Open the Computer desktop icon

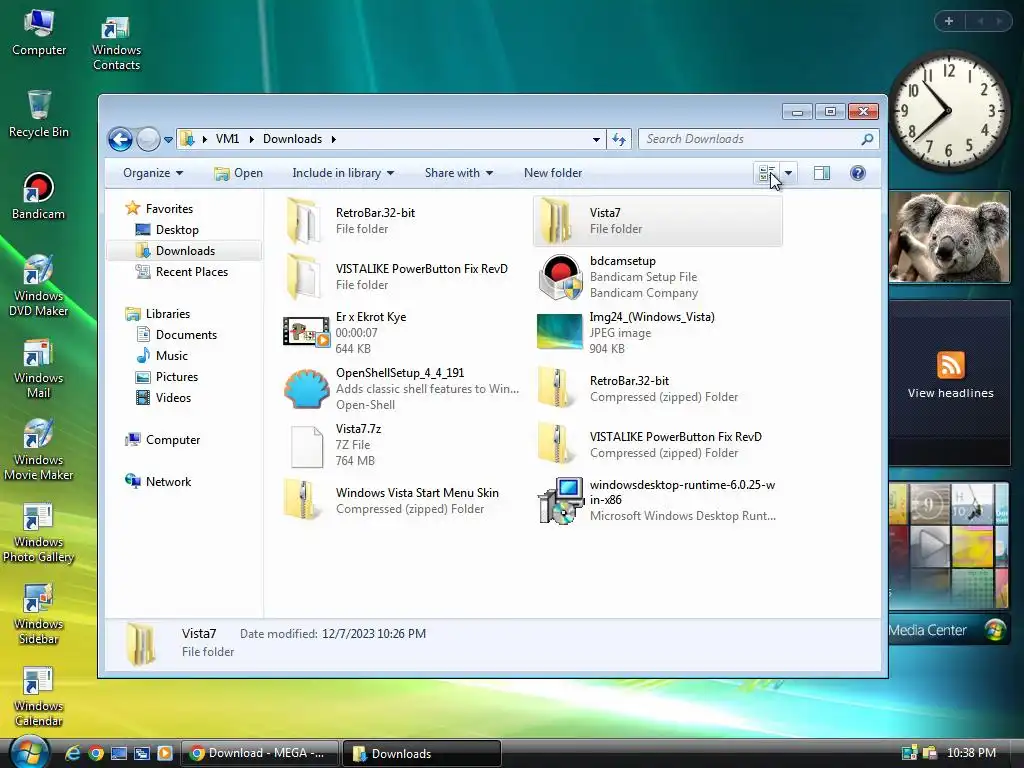point(39,32)
